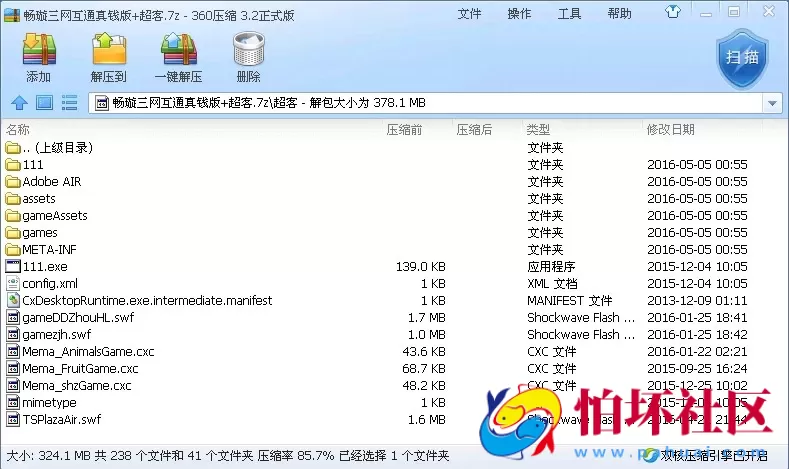Click the status bar size summary text

point(227,456)
